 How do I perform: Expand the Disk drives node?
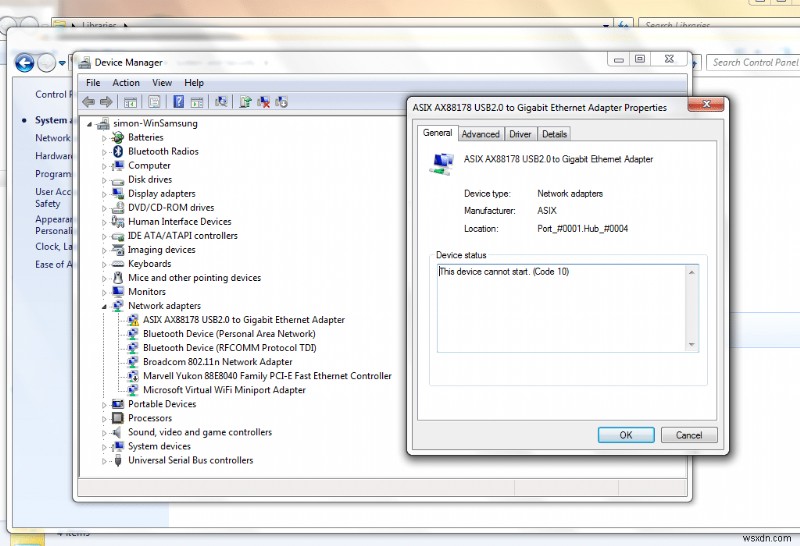pyautogui.click(x=104, y=180)
